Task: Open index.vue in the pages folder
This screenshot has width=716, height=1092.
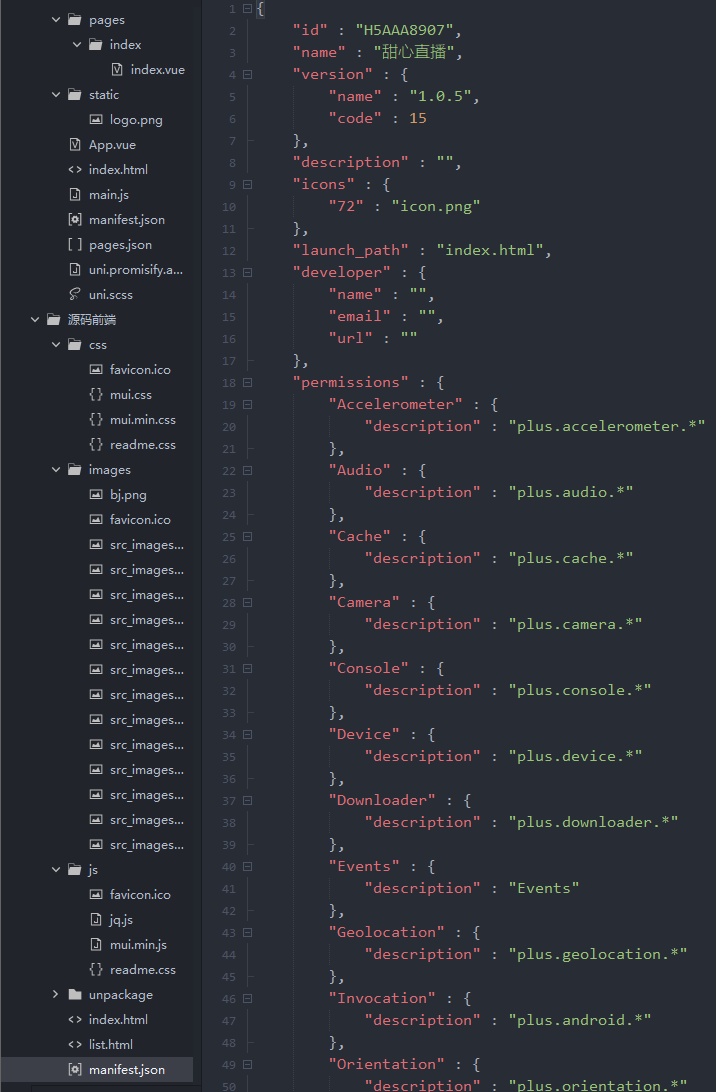Action: (157, 70)
